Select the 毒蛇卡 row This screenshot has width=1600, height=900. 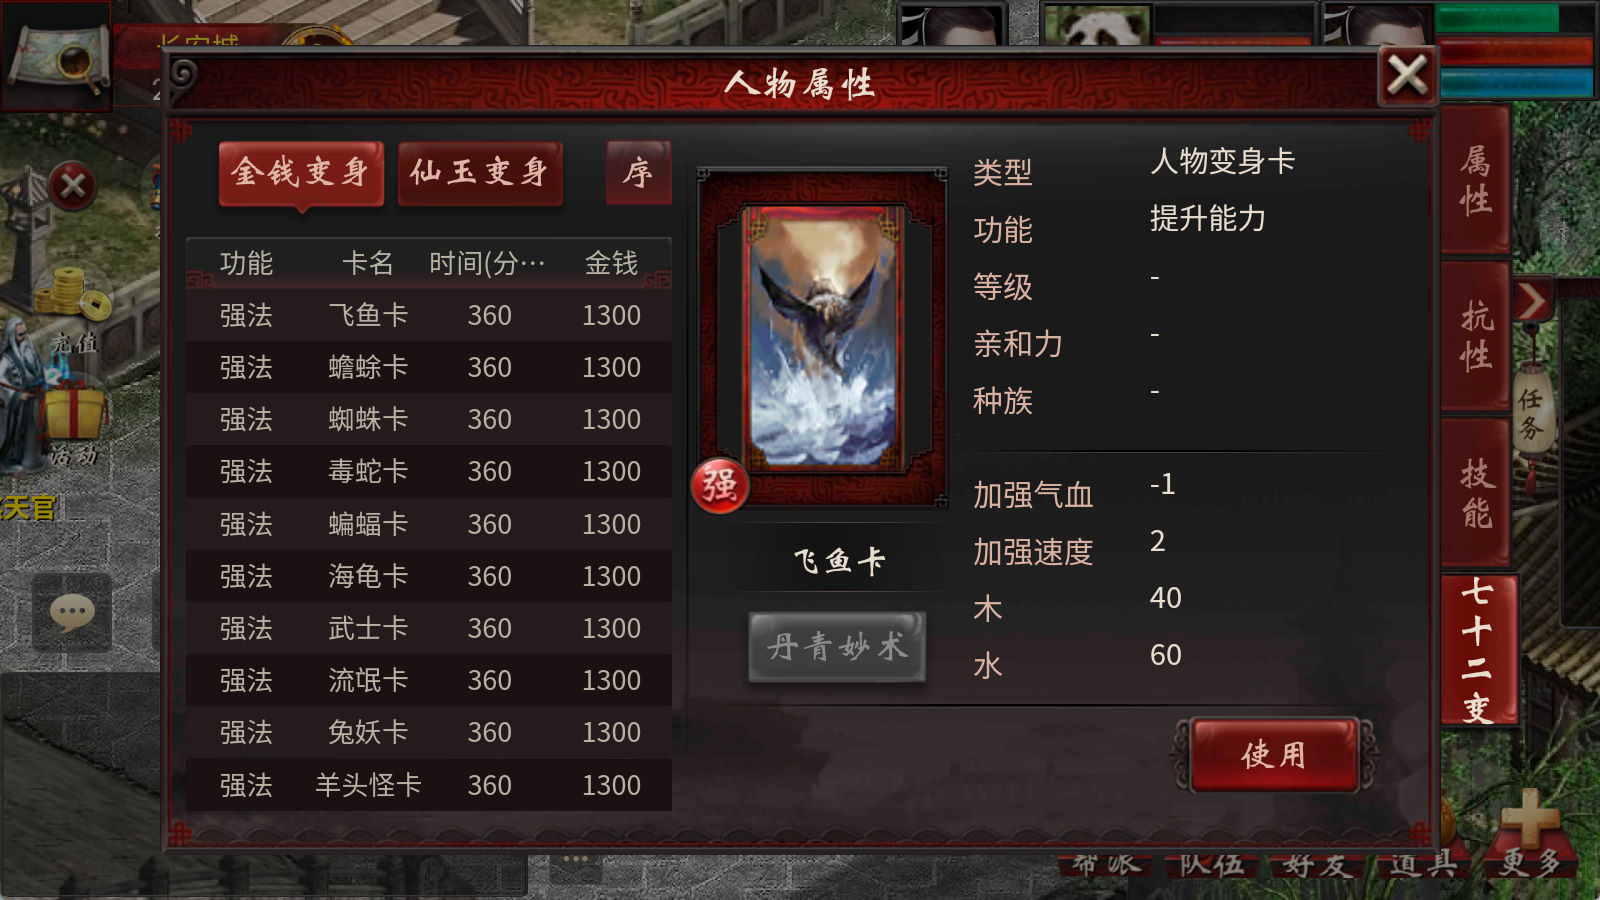[x=429, y=472]
